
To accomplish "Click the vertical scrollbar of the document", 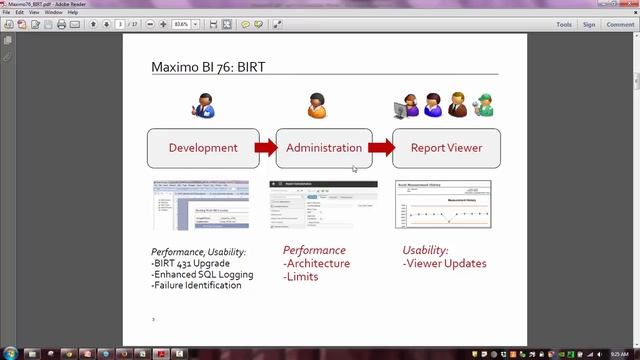I will click(636, 189).
